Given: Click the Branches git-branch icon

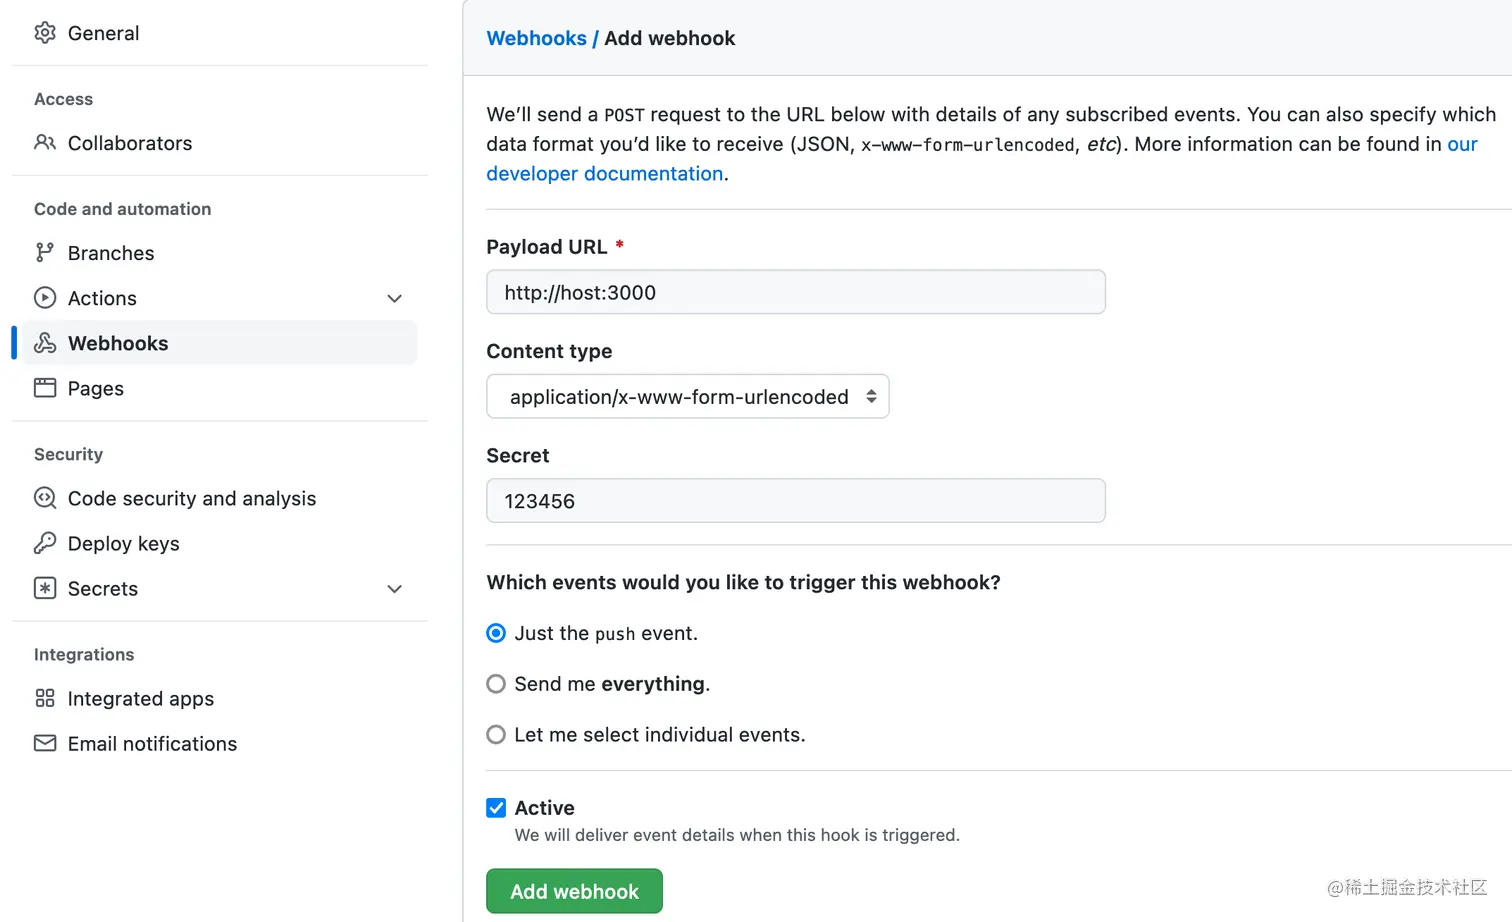Looking at the screenshot, I should (45, 253).
